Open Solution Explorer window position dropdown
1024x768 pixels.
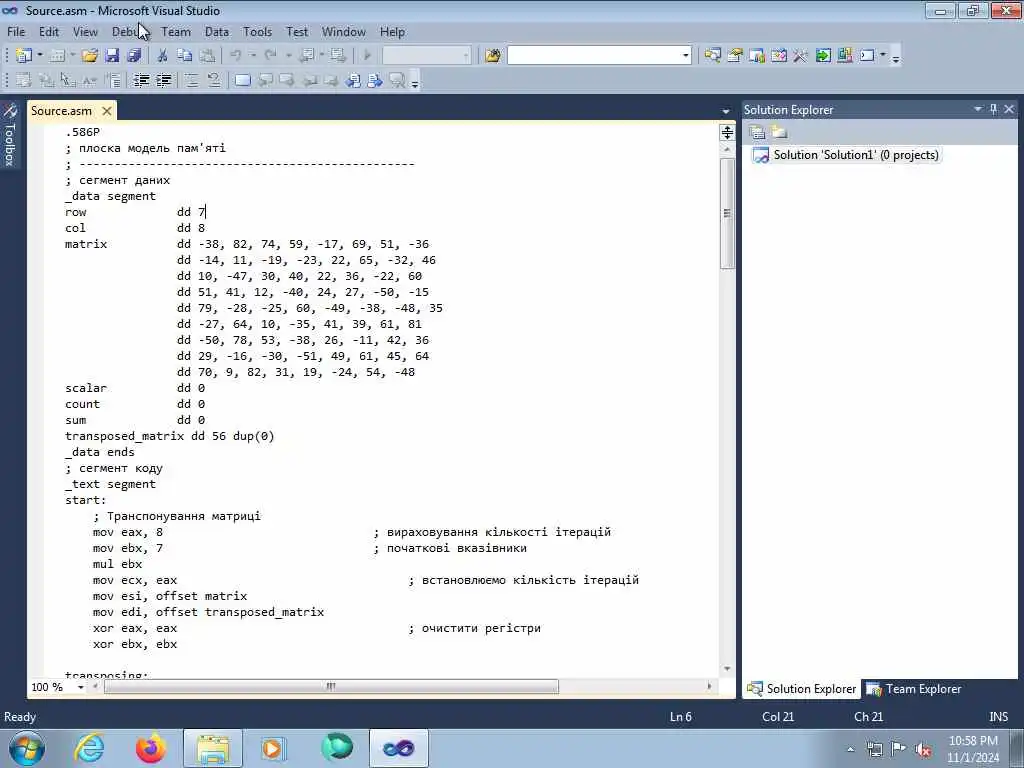978,109
